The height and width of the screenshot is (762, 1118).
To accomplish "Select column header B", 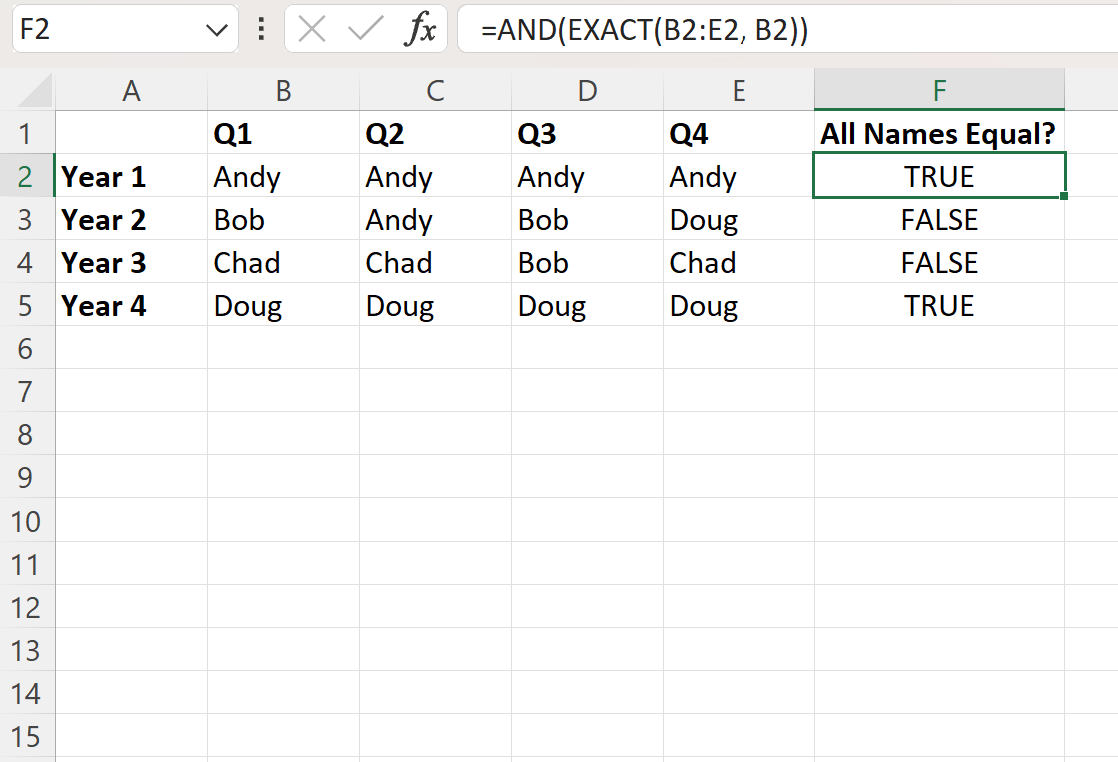I will 283,90.
